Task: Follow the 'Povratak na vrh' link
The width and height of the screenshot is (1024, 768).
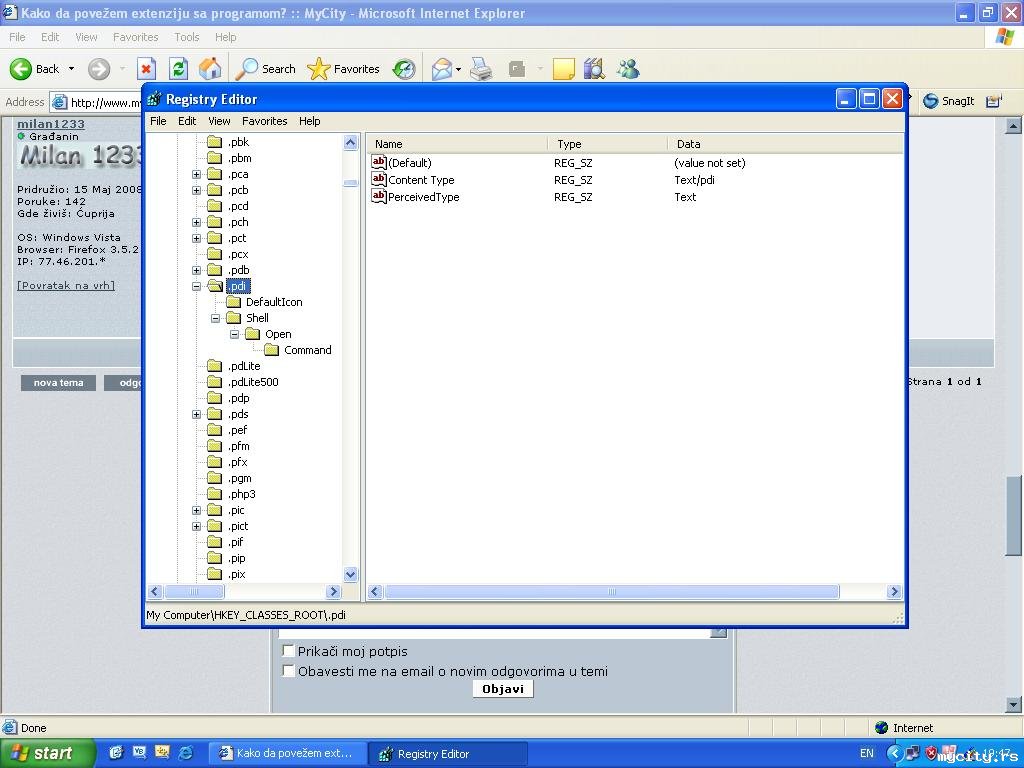Action: coord(66,286)
